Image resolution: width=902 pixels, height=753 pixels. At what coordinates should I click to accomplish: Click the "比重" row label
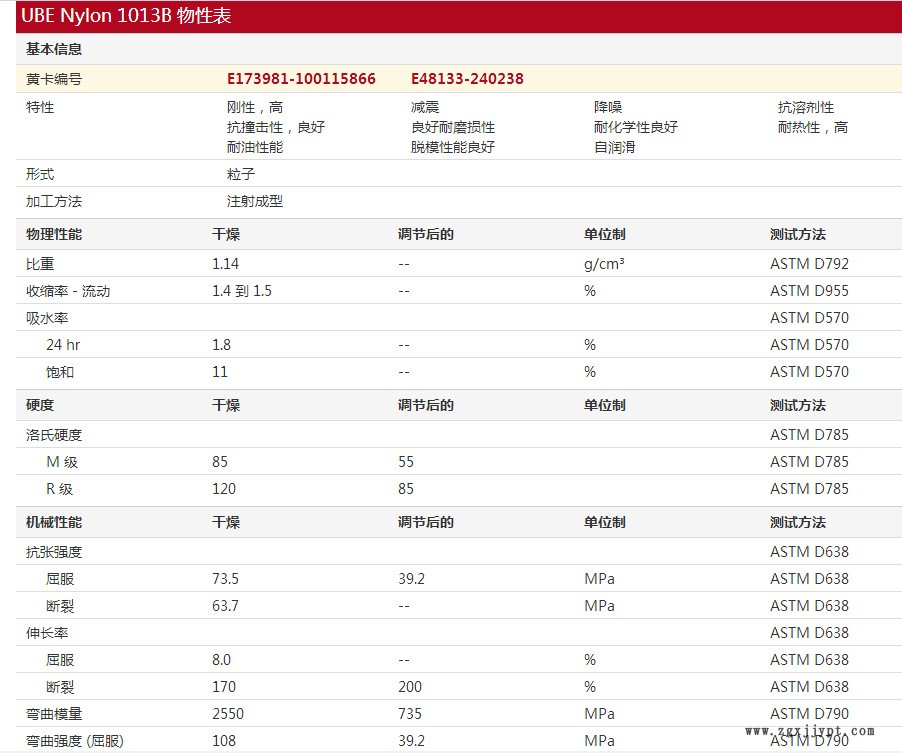[x=40, y=264]
